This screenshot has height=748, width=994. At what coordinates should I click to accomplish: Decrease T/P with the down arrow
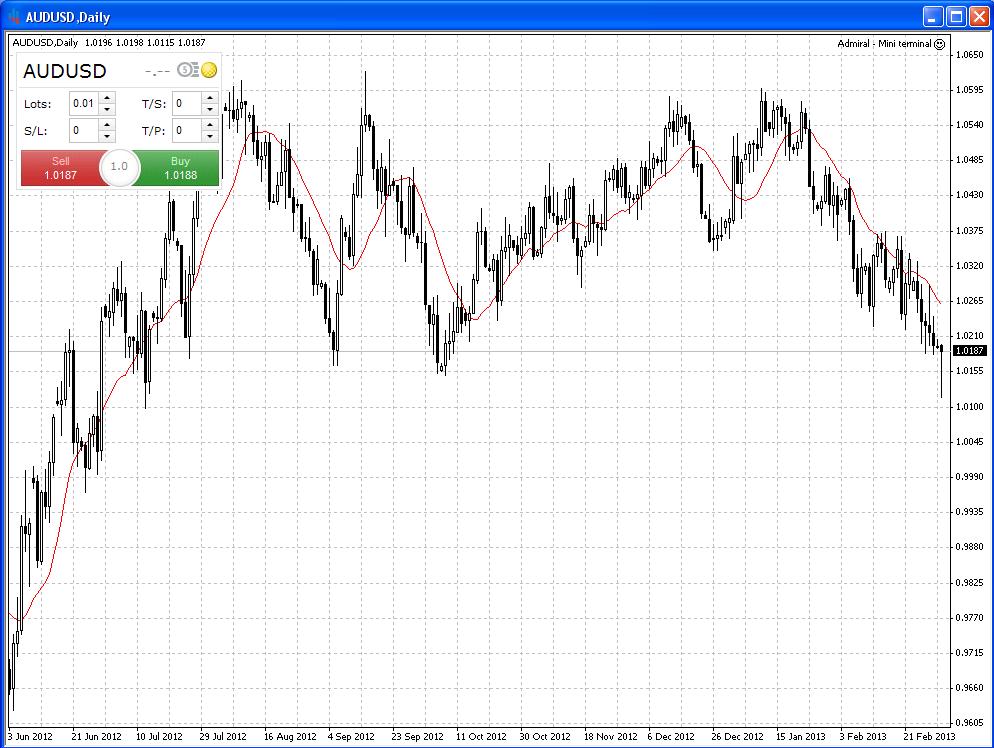click(x=210, y=136)
